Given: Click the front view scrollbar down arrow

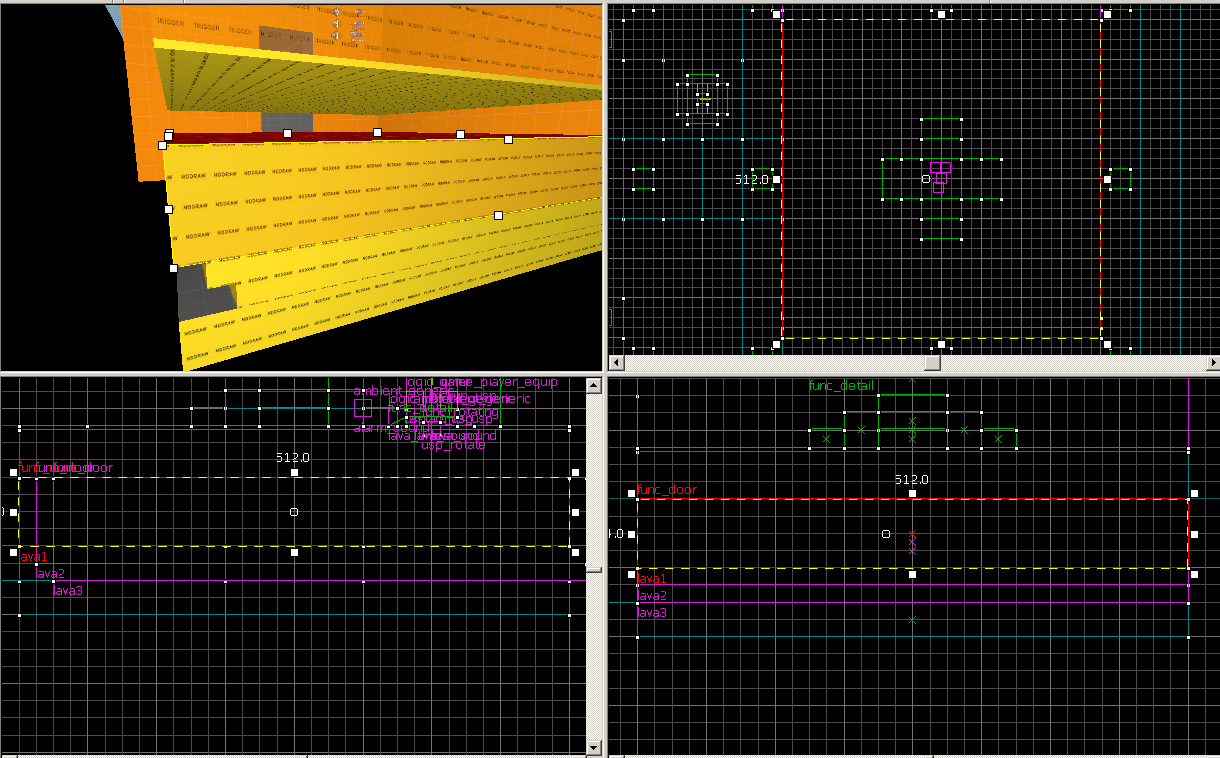Looking at the screenshot, I should tap(594, 746).
